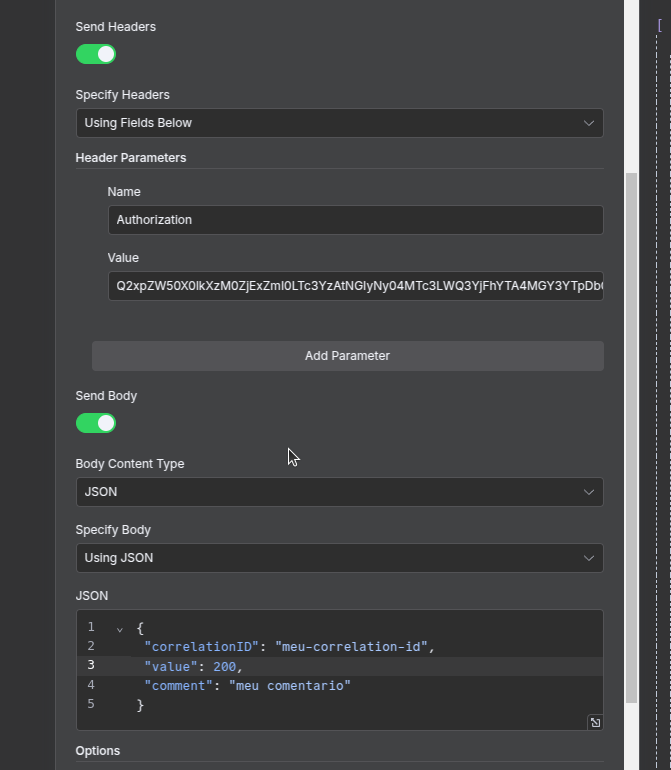This screenshot has width=671, height=770.
Task: Open the expanded JSON editor icon
Action: tap(595, 722)
